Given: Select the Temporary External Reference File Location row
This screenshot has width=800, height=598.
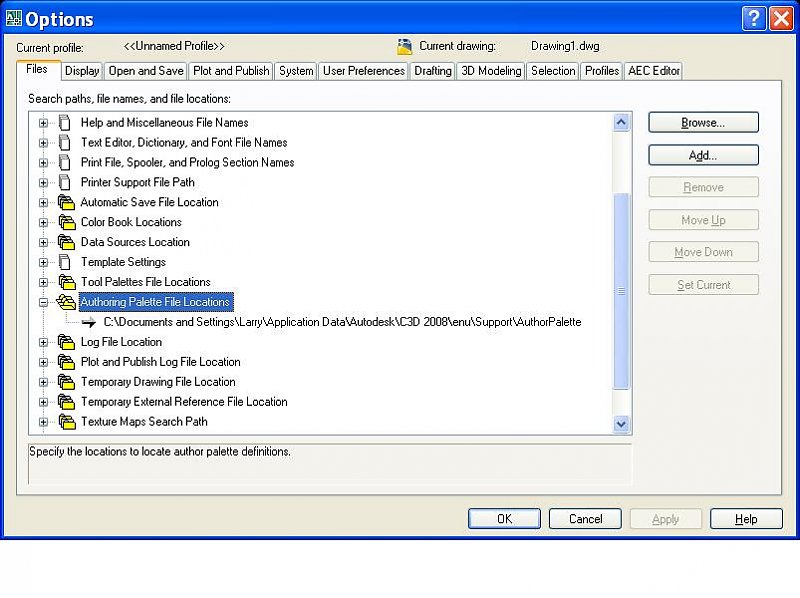Looking at the screenshot, I should tap(184, 402).
